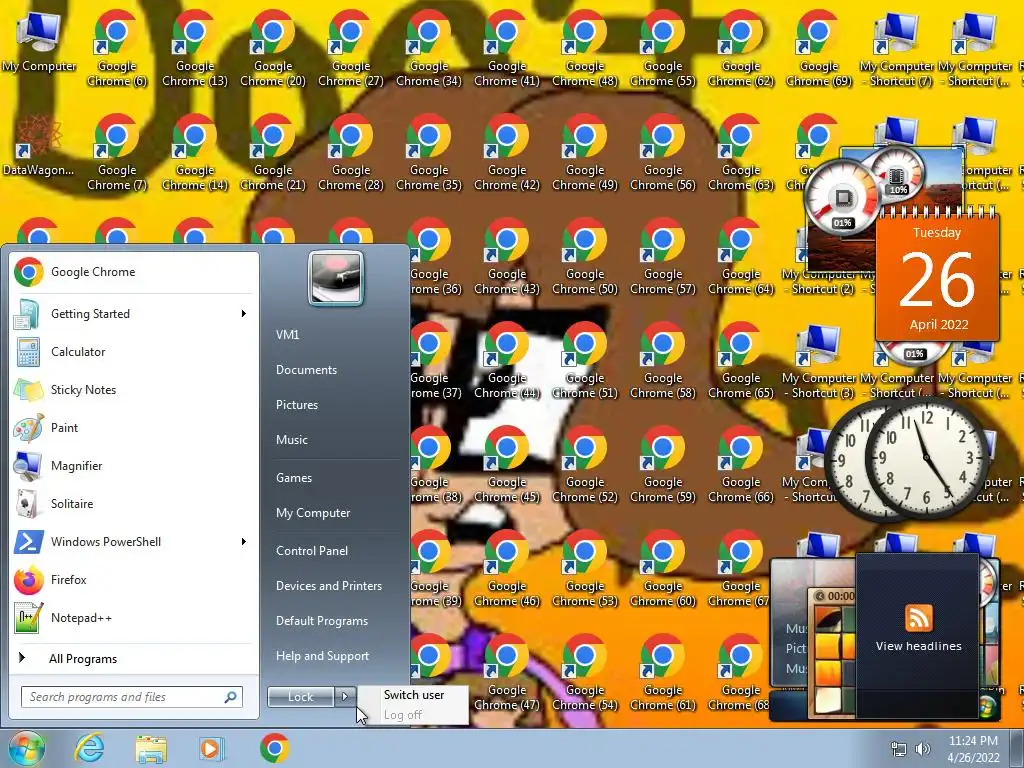The width and height of the screenshot is (1024, 768).
Task: Open Control Panel from Start menu
Action: (x=312, y=551)
